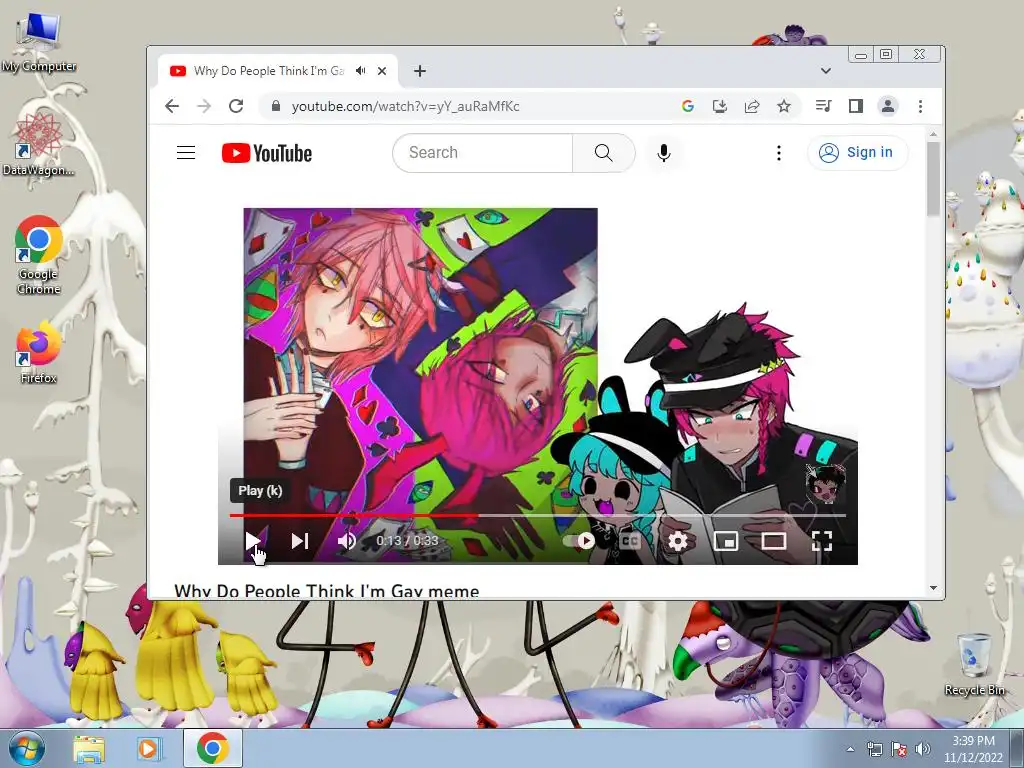Click the browser Forward arrow
Screen dimensions: 1024x768
(x=204, y=106)
